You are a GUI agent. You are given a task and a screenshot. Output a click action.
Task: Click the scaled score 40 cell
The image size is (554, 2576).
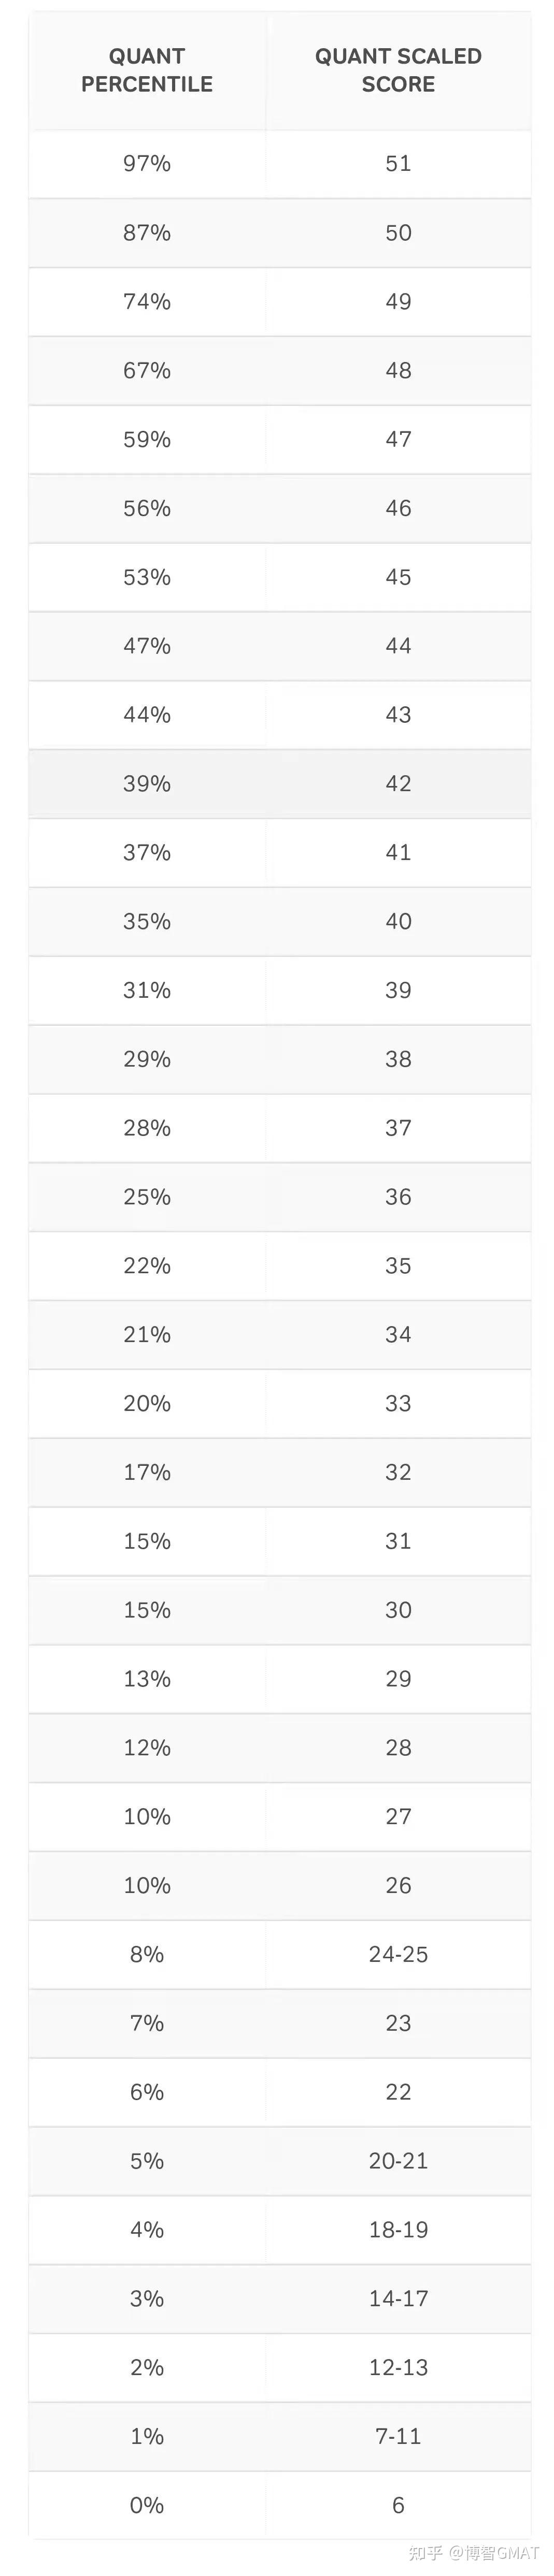[x=398, y=922]
